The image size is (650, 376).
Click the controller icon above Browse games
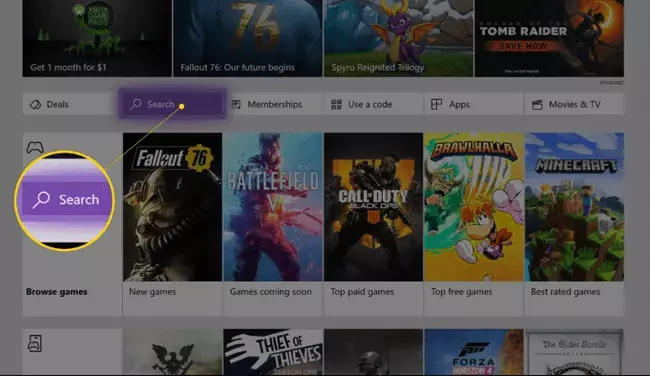click(35, 147)
